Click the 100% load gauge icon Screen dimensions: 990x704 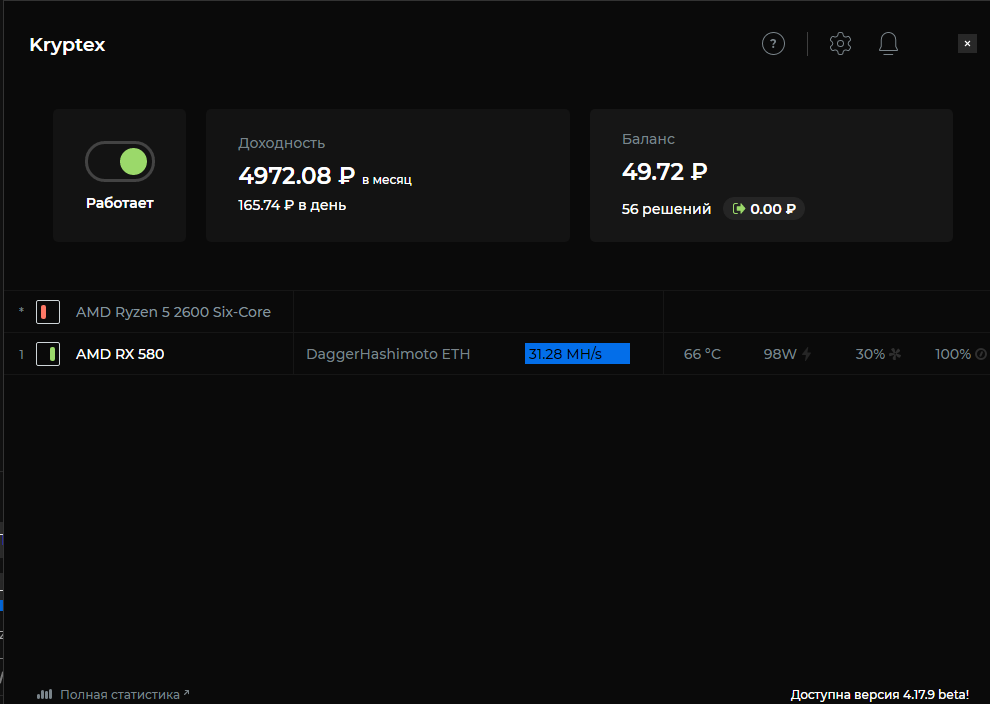coord(981,354)
